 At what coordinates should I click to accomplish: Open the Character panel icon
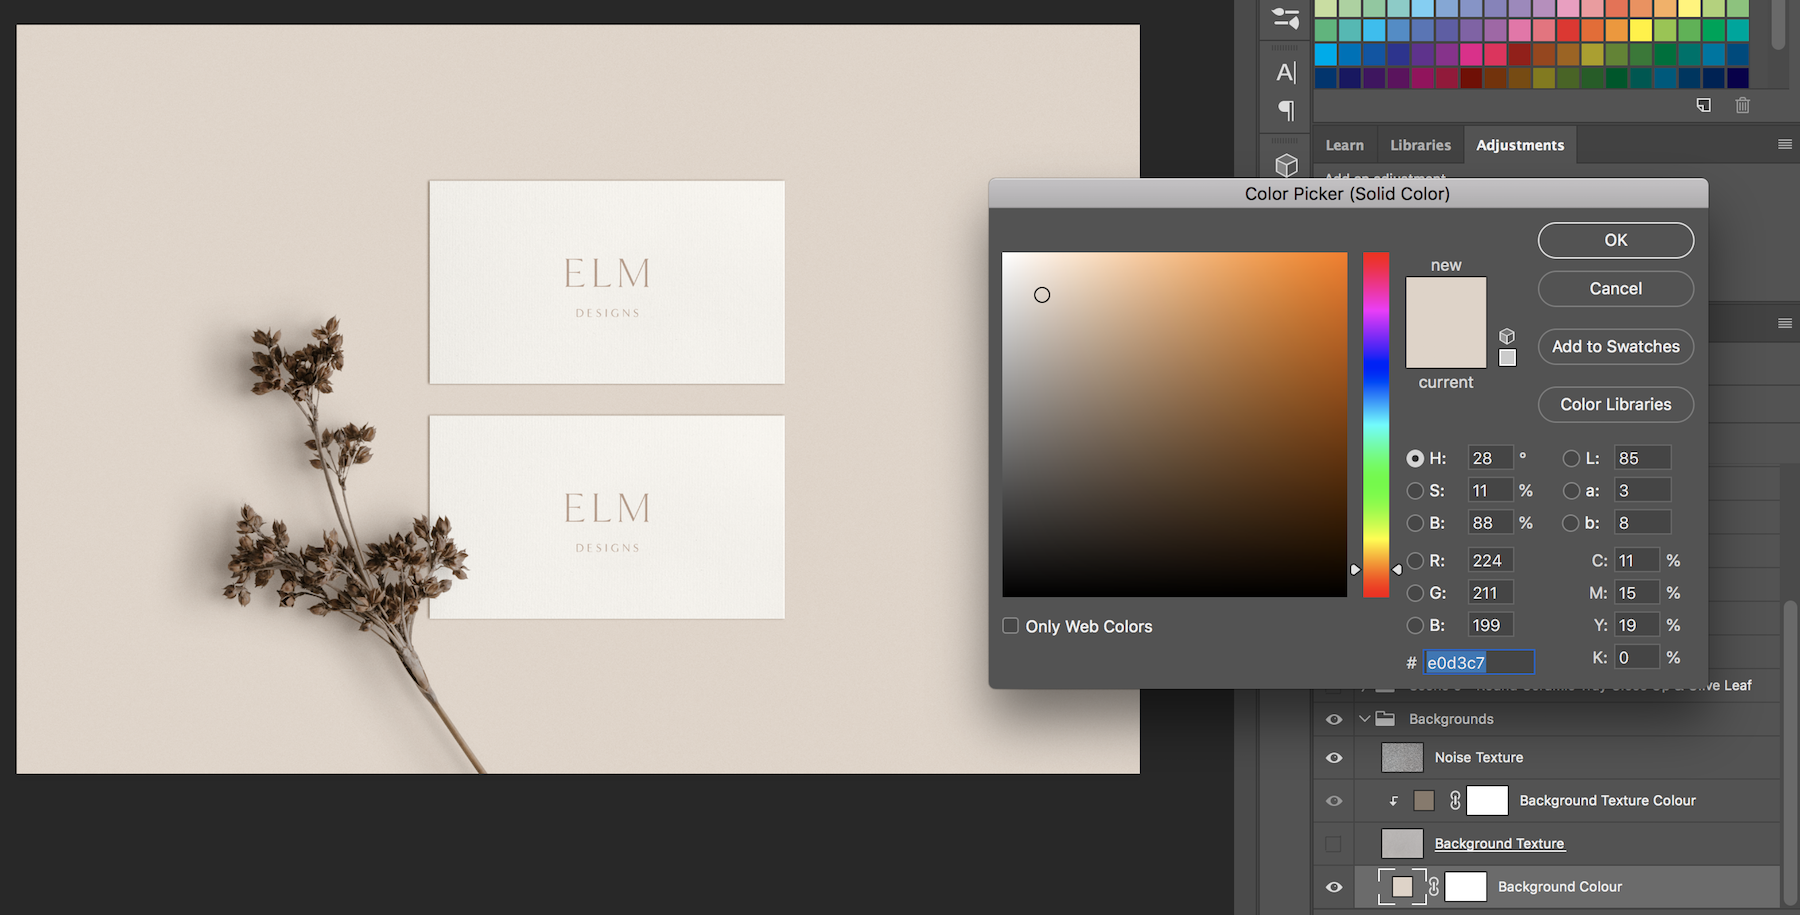point(1286,72)
